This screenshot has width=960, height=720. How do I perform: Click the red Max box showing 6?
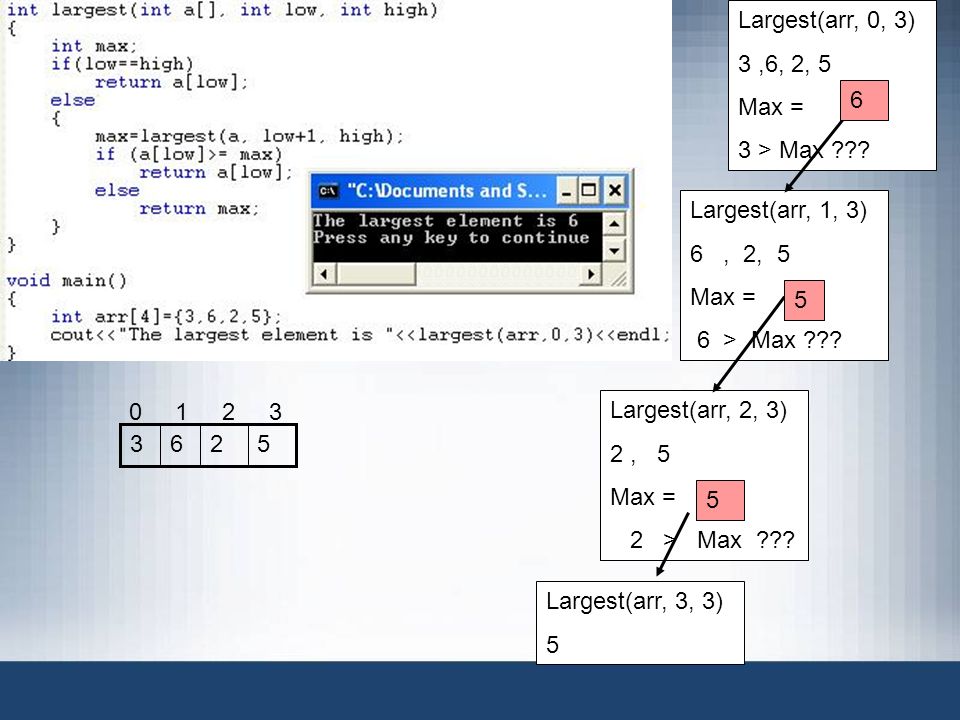coord(864,100)
